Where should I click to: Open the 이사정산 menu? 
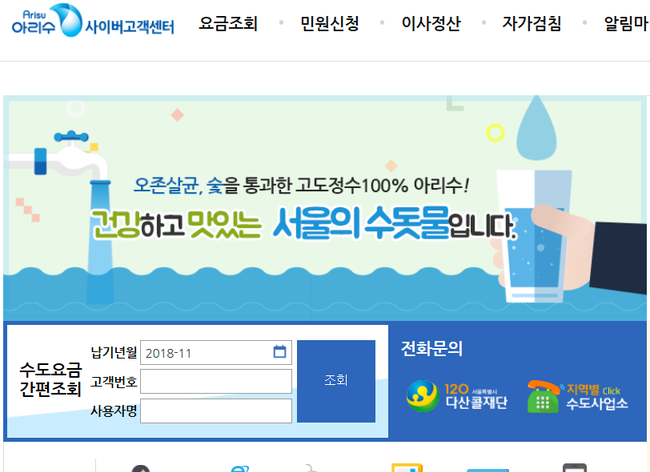point(431,23)
